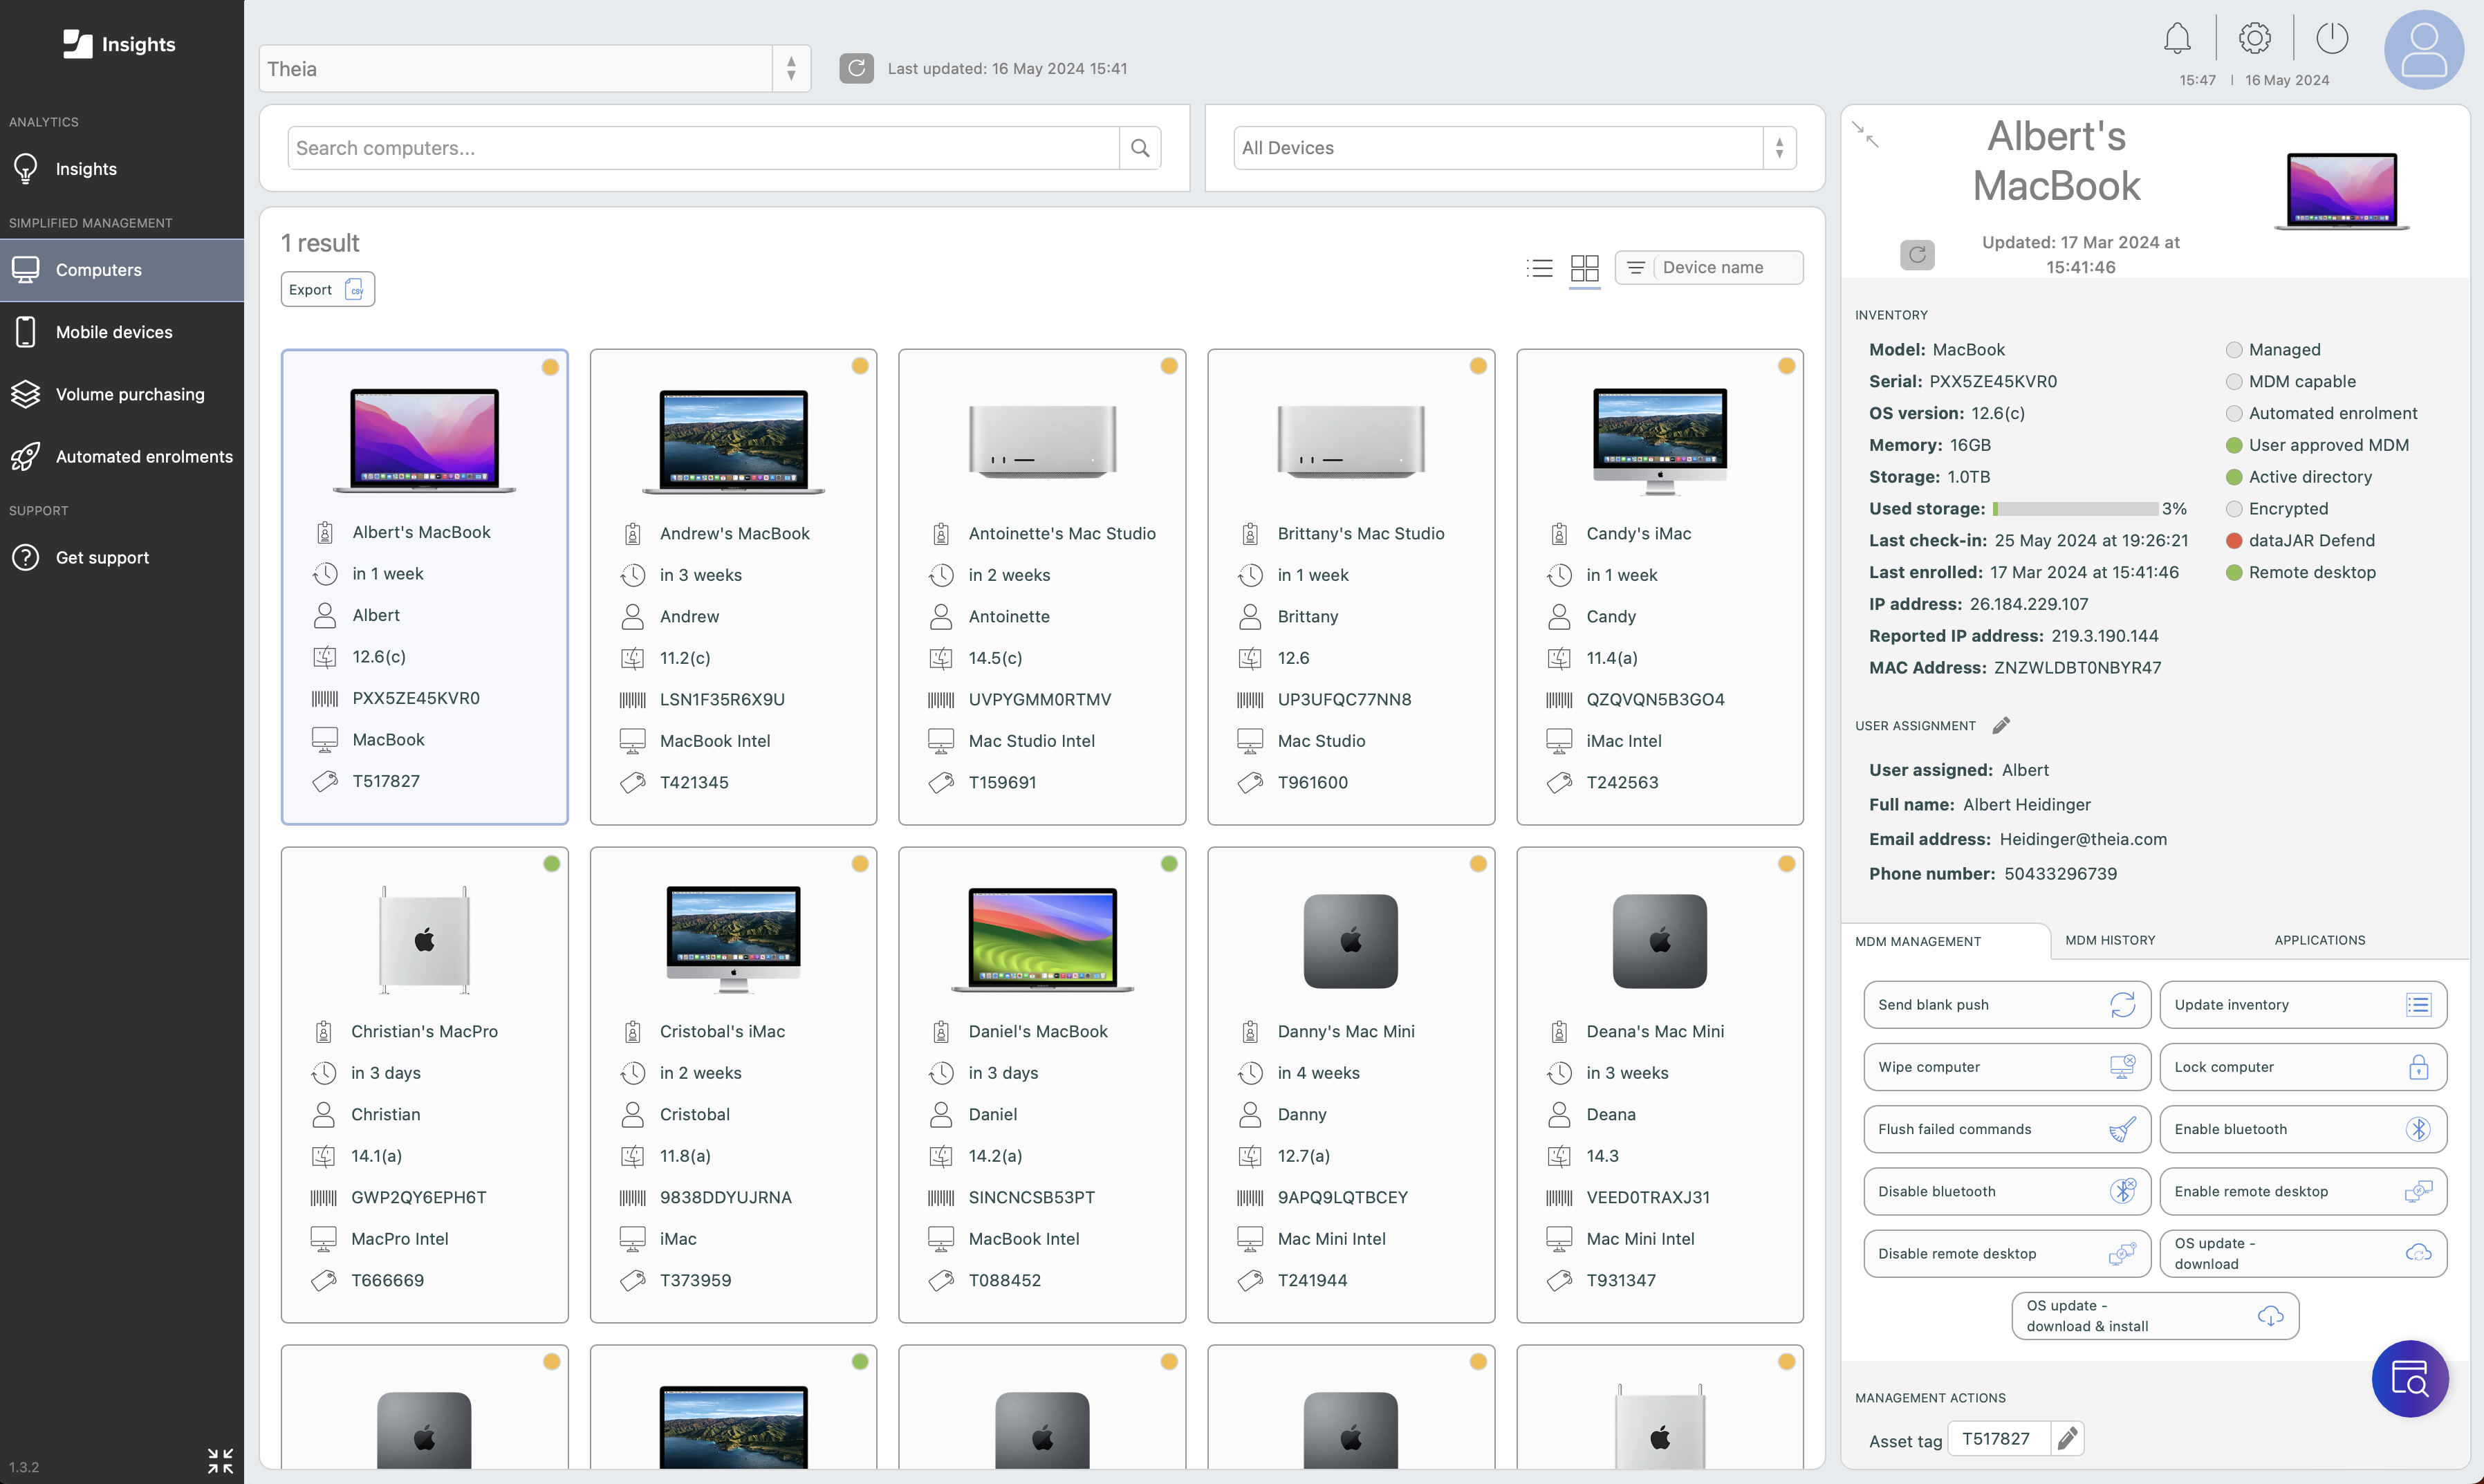Click the Mobile devices phone icon

click(26, 332)
